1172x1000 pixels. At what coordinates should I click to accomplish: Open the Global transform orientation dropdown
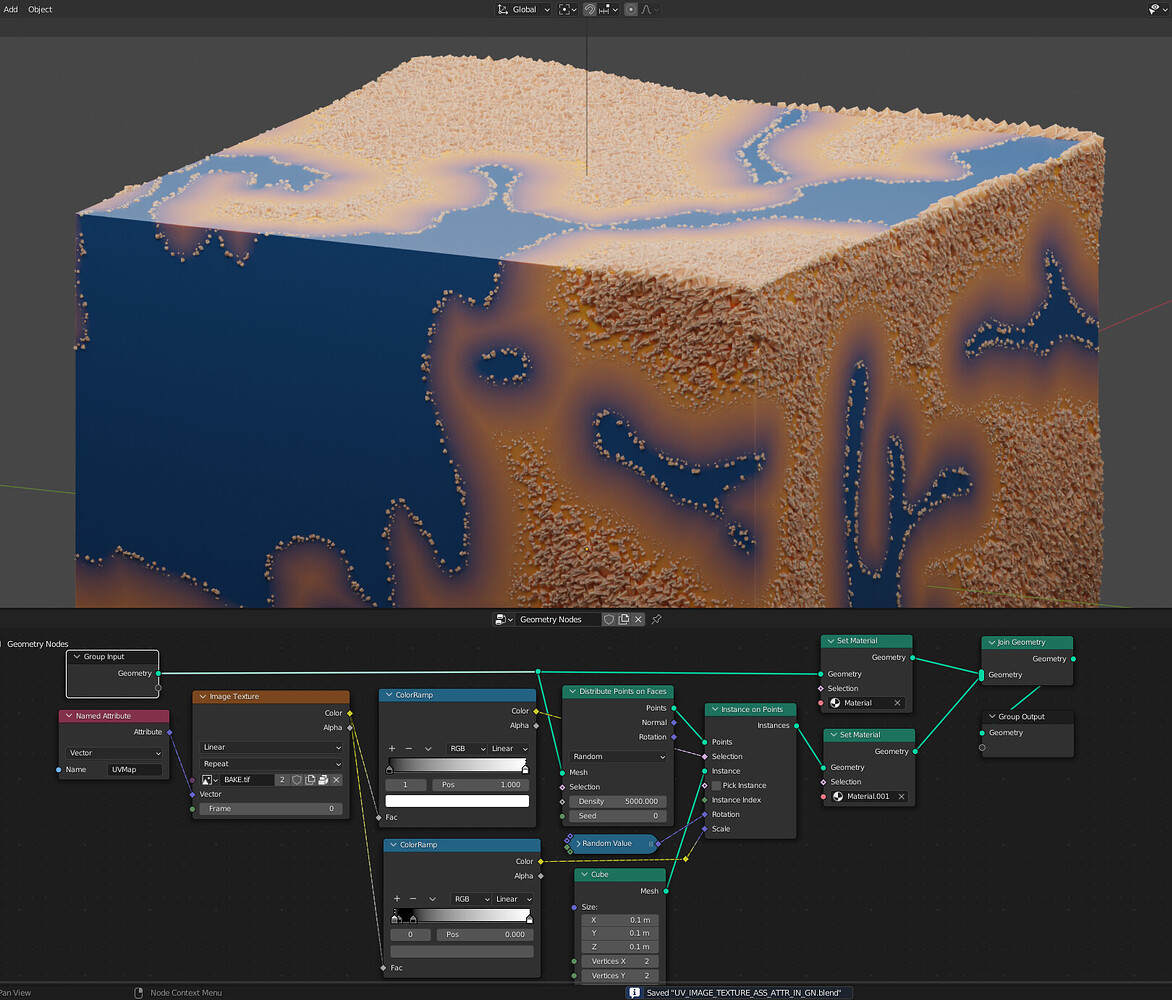click(524, 10)
